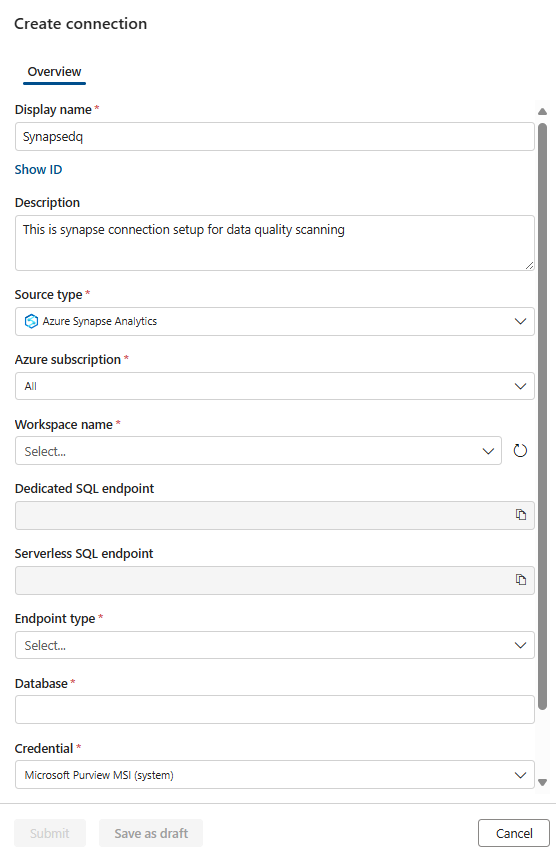Click the vertical scrollbar thumb
The width and height of the screenshot is (556, 859).
pyautogui.click(x=542, y=416)
